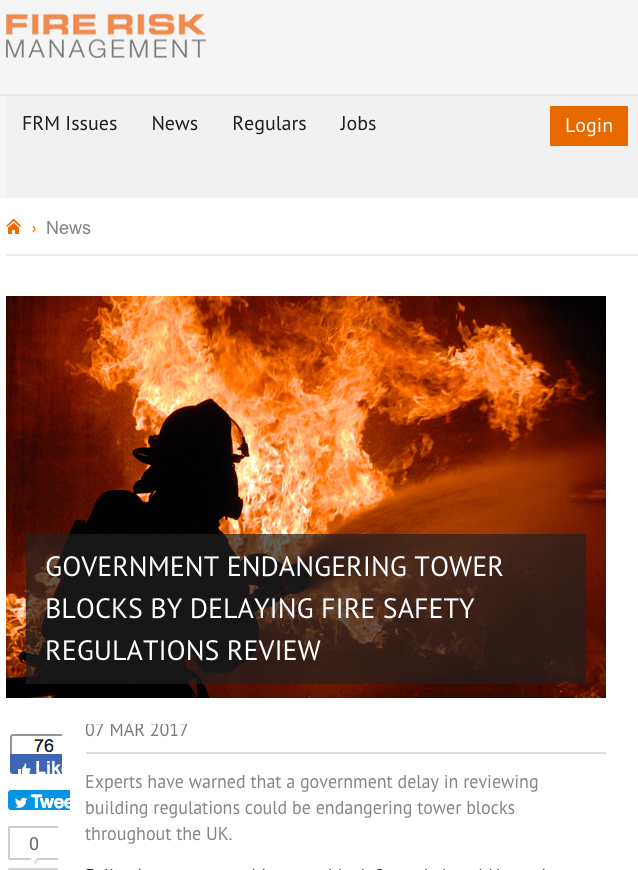Go to the Regulars section

tap(269, 123)
